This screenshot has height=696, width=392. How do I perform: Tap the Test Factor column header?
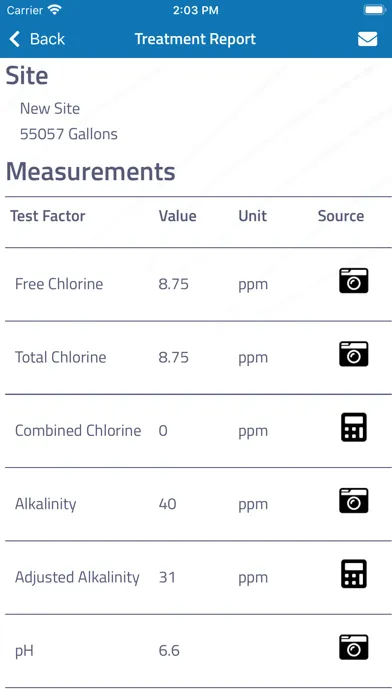(x=48, y=216)
